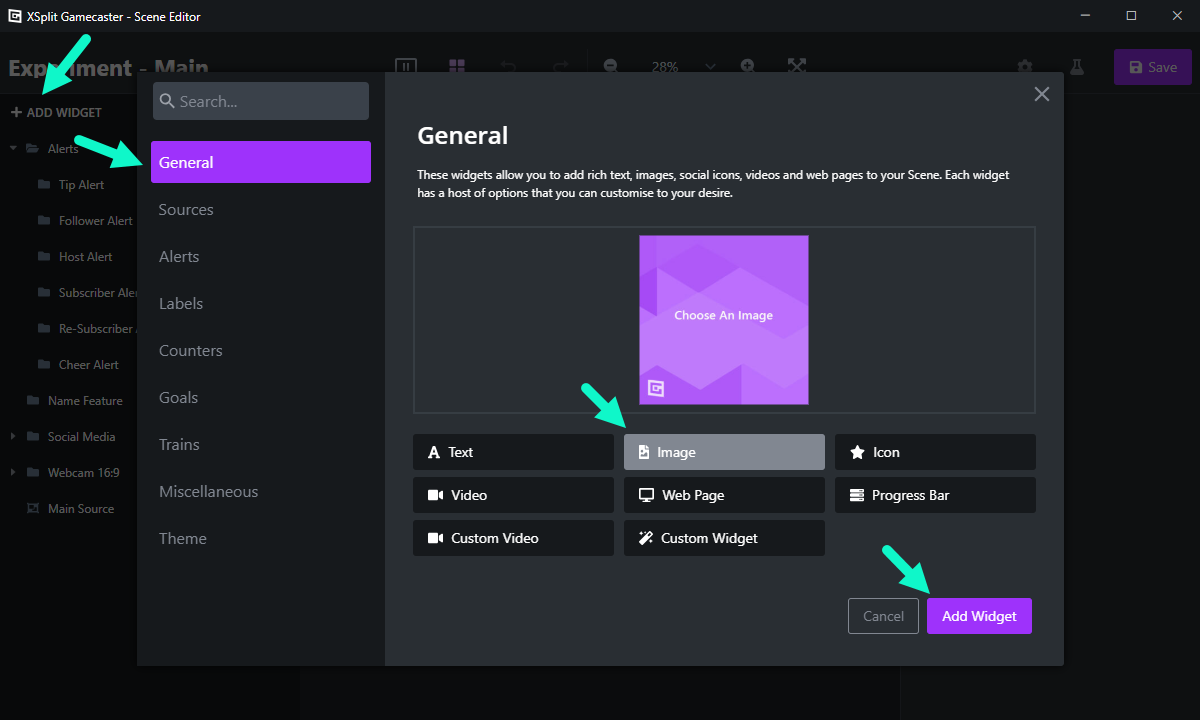The height and width of the screenshot is (720, 1200).
Task: Collapse the Alerts folder tree
Action: tap(14, 149)
